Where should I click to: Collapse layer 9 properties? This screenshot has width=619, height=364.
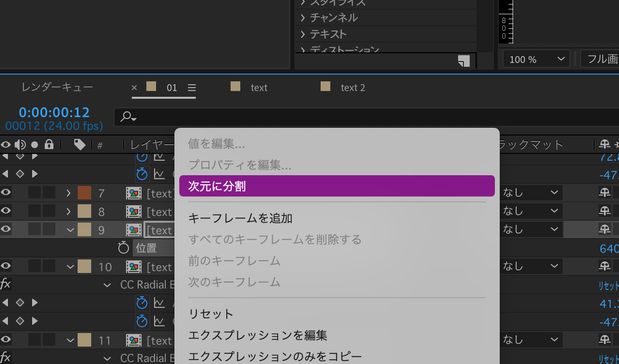70,230
